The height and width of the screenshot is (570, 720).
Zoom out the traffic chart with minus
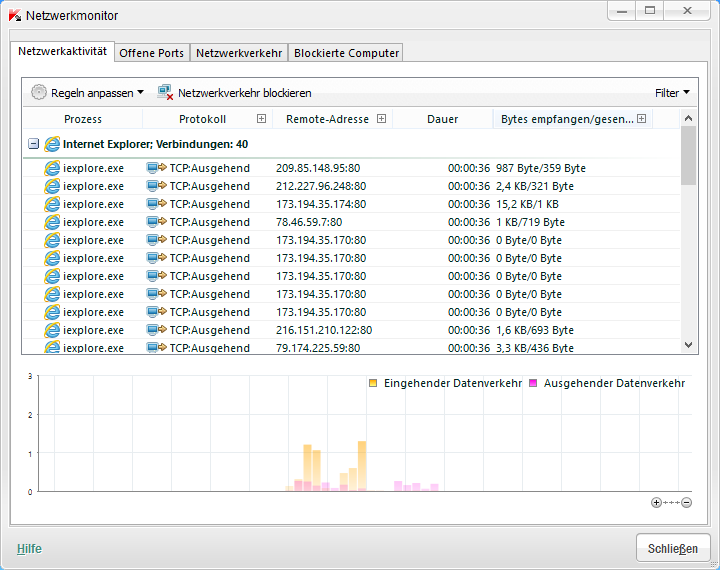(x=686, y=502)
